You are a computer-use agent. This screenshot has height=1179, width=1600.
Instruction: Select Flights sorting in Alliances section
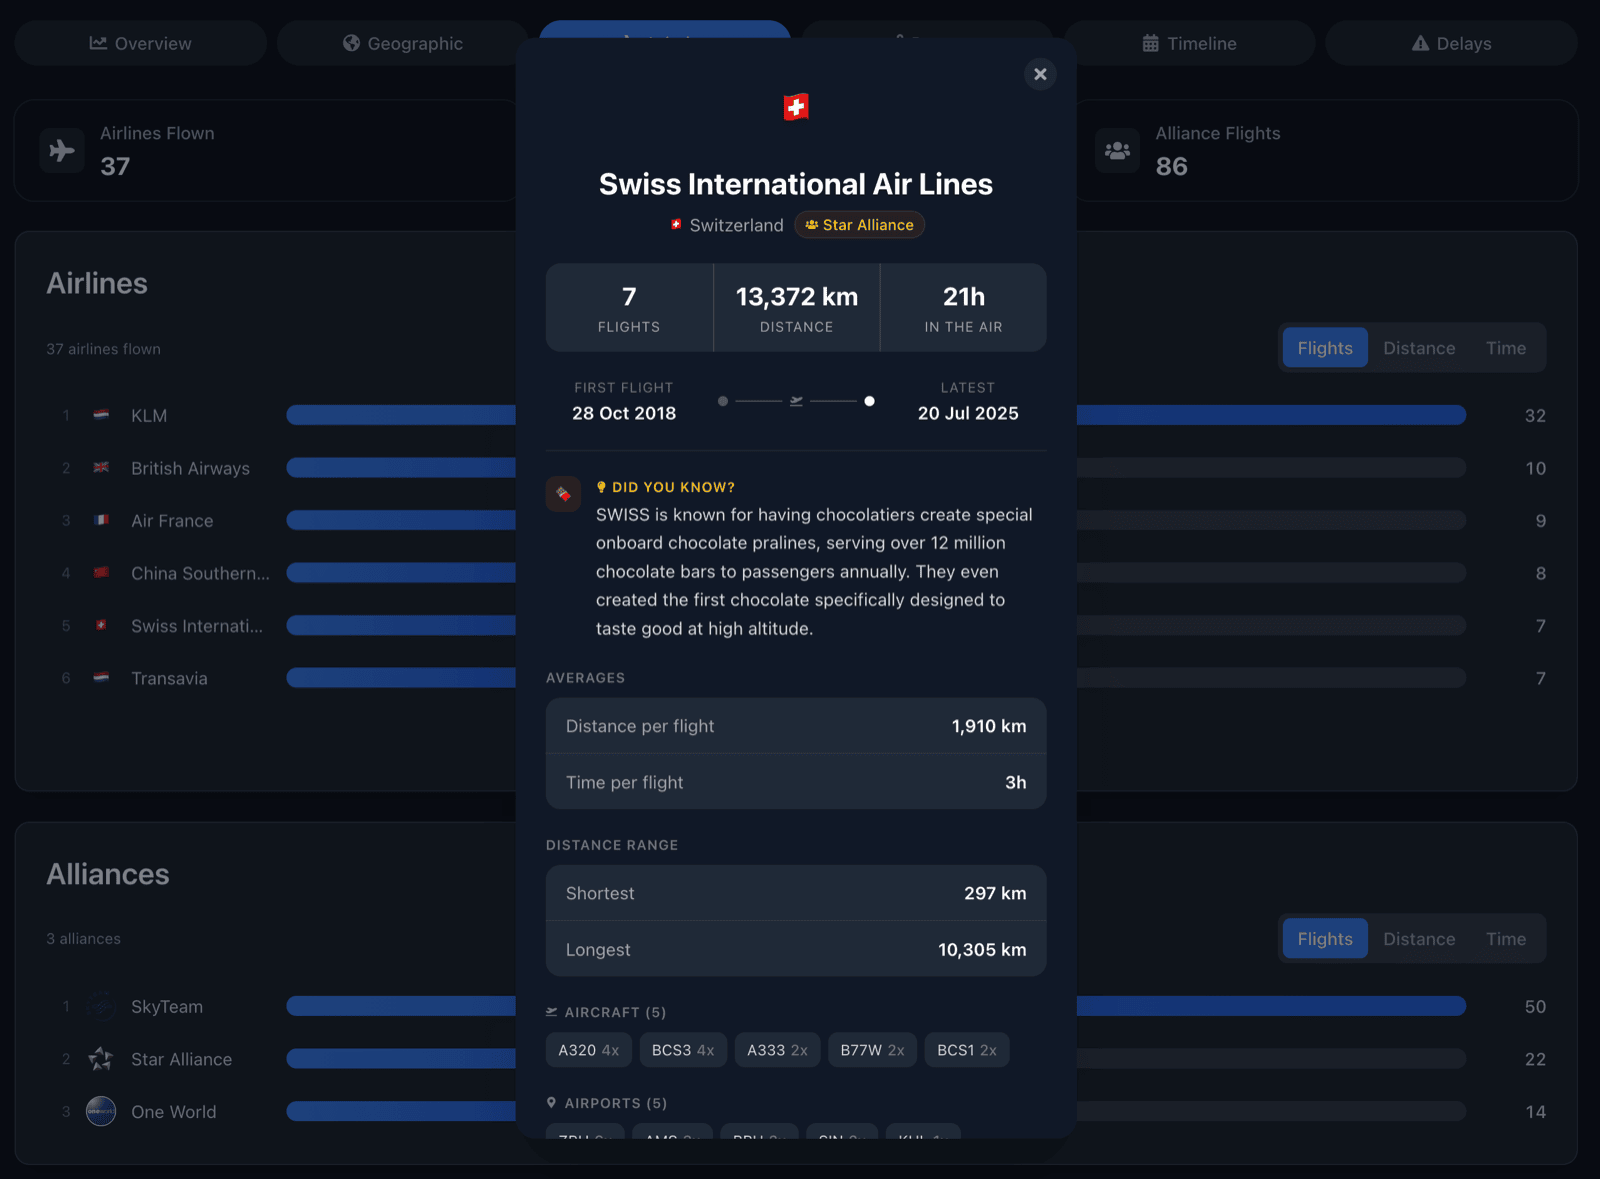[1325, 939]
